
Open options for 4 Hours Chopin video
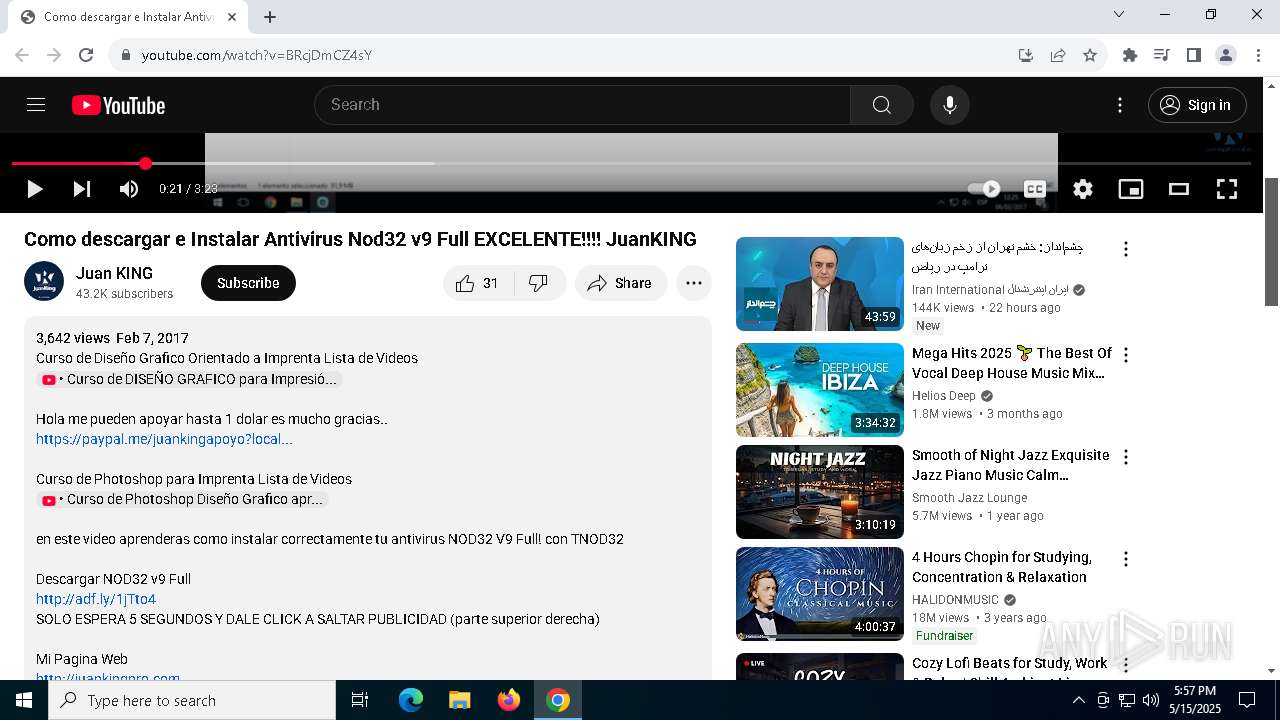1126,559
